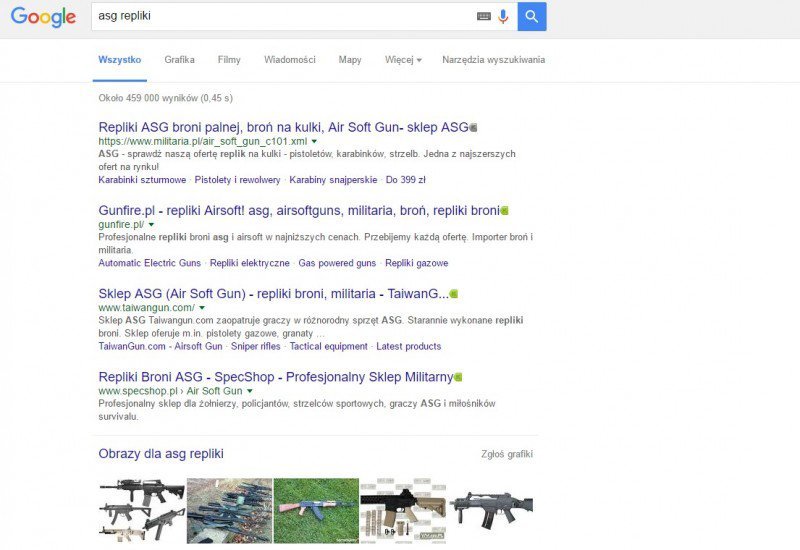Open the Do 399 zł sitelink

[x=406, y=180]
